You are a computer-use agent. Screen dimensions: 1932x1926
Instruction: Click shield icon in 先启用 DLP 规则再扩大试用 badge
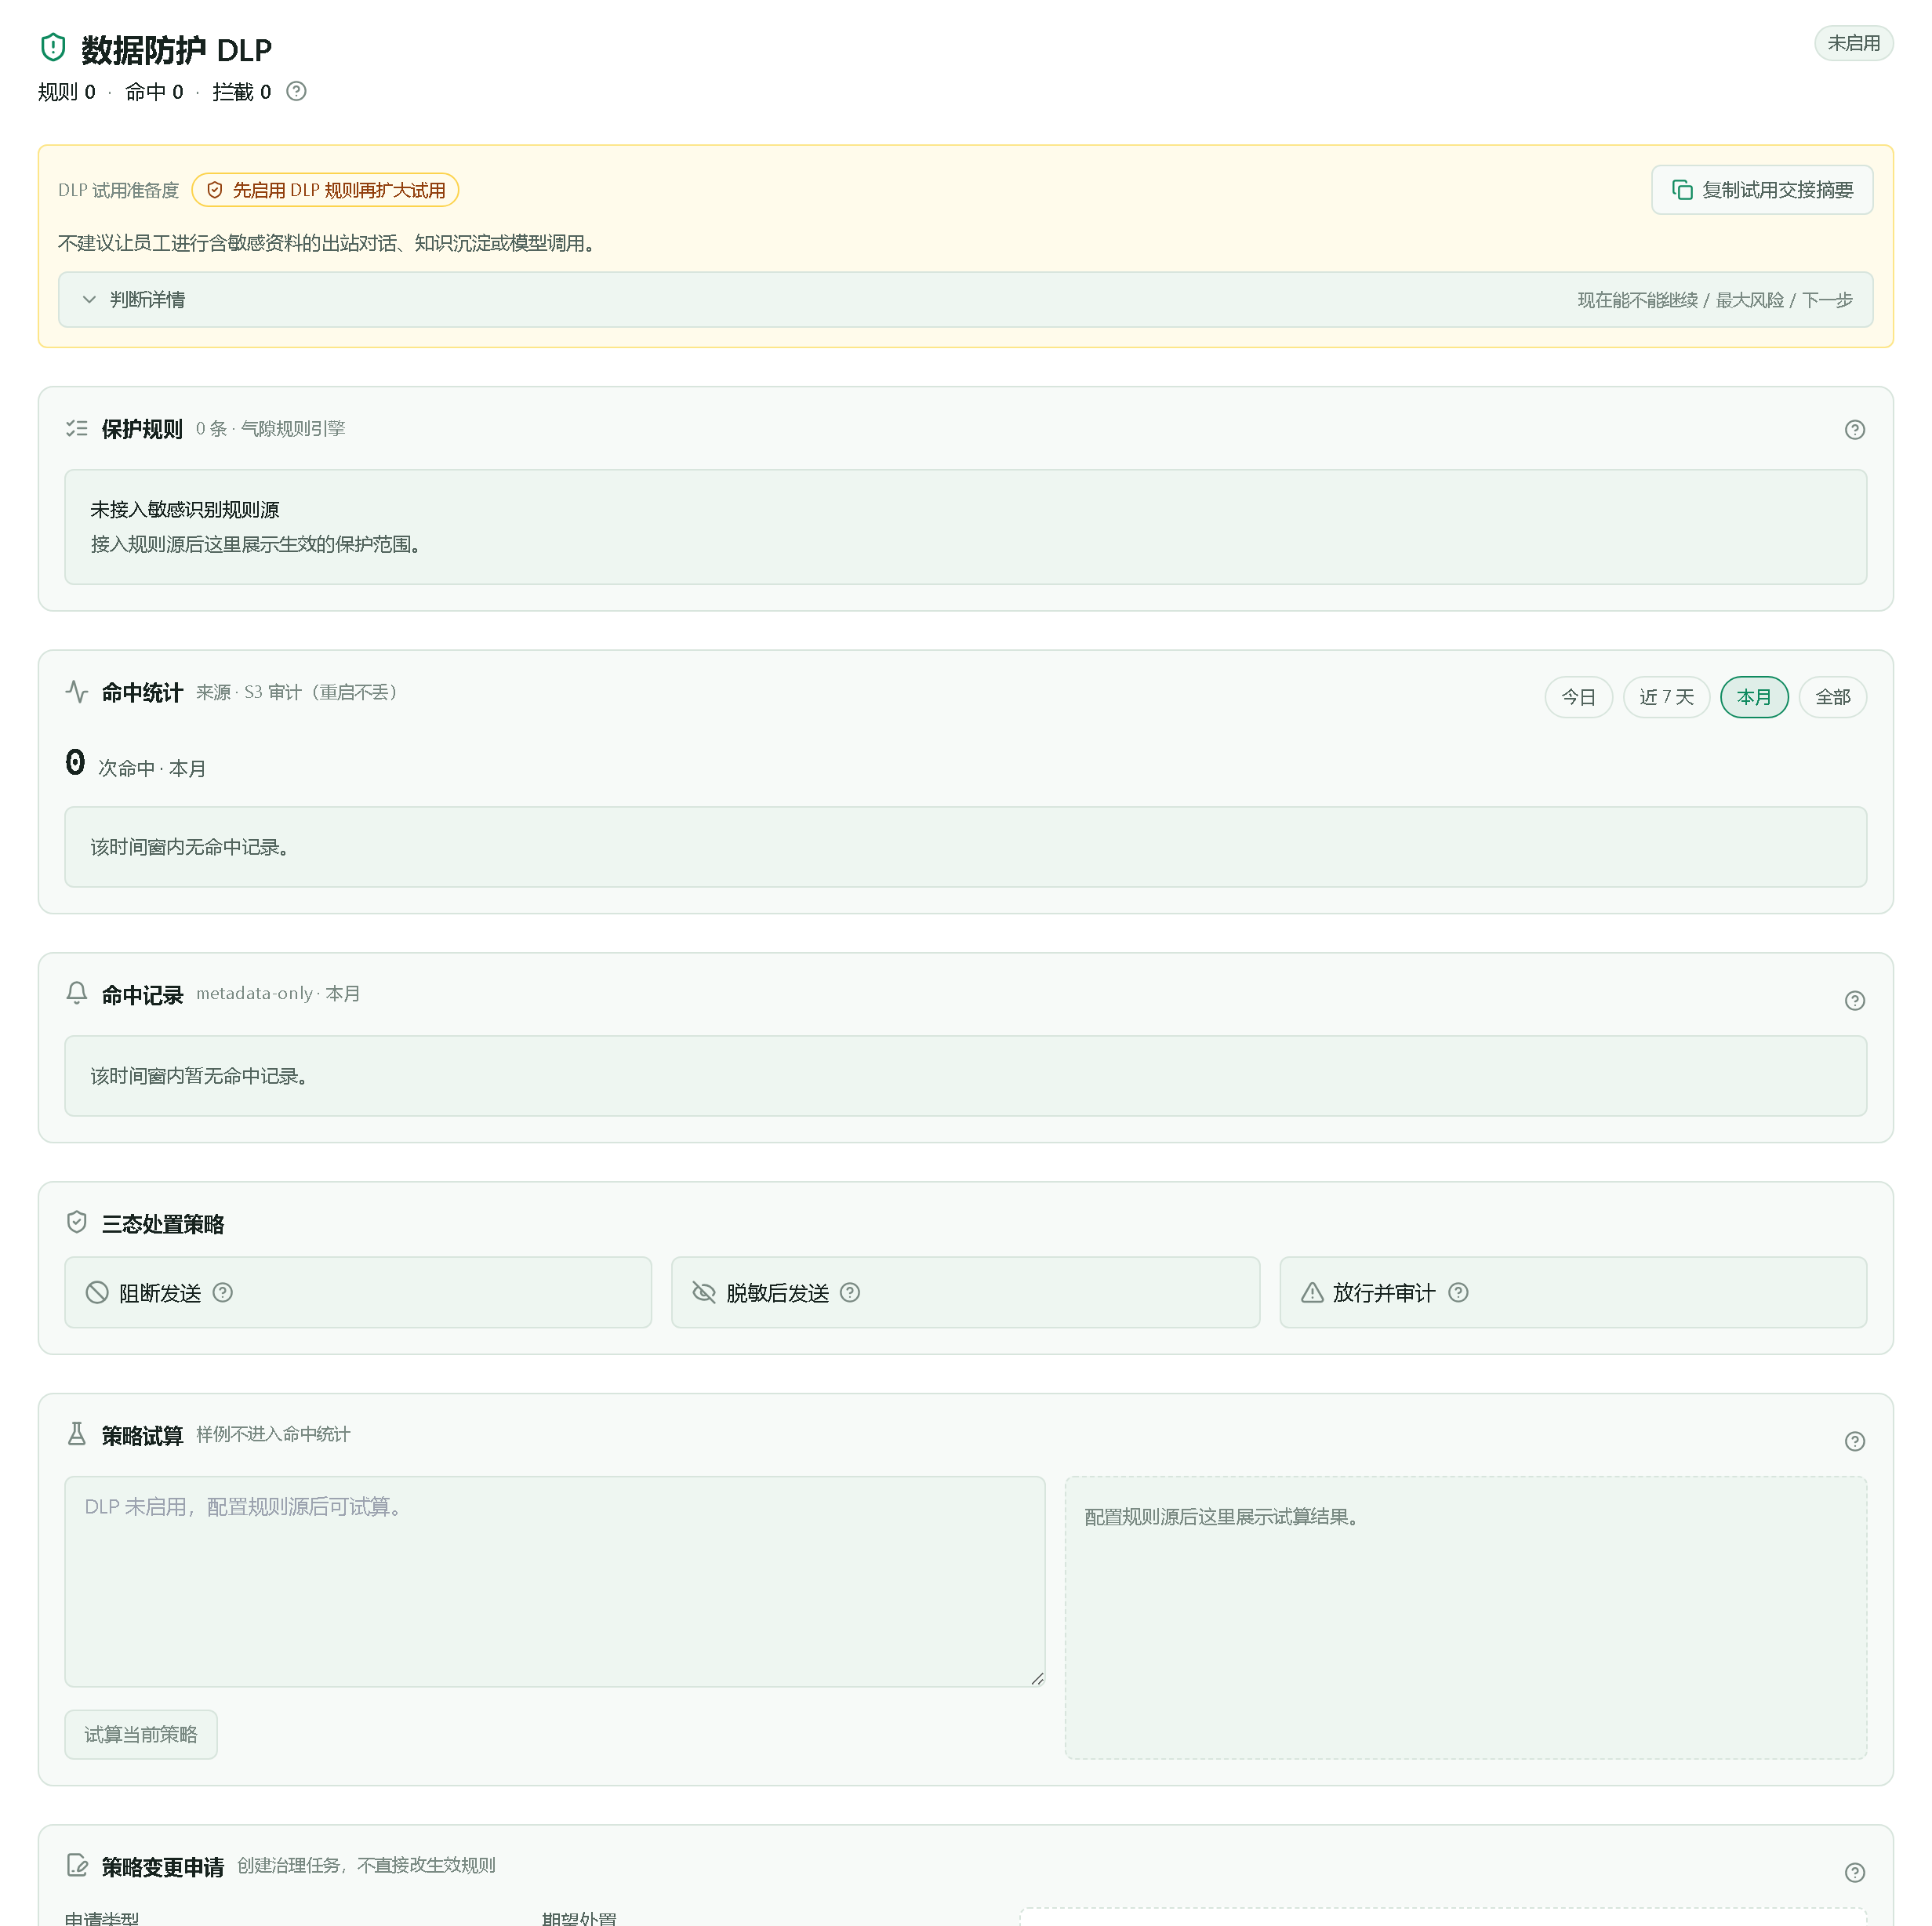(215, 190)
